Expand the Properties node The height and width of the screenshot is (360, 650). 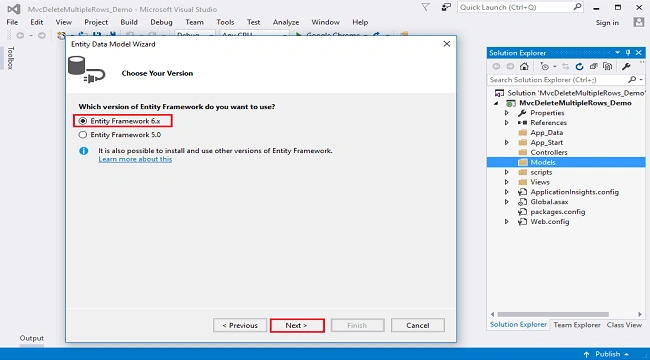click(507, 113)
